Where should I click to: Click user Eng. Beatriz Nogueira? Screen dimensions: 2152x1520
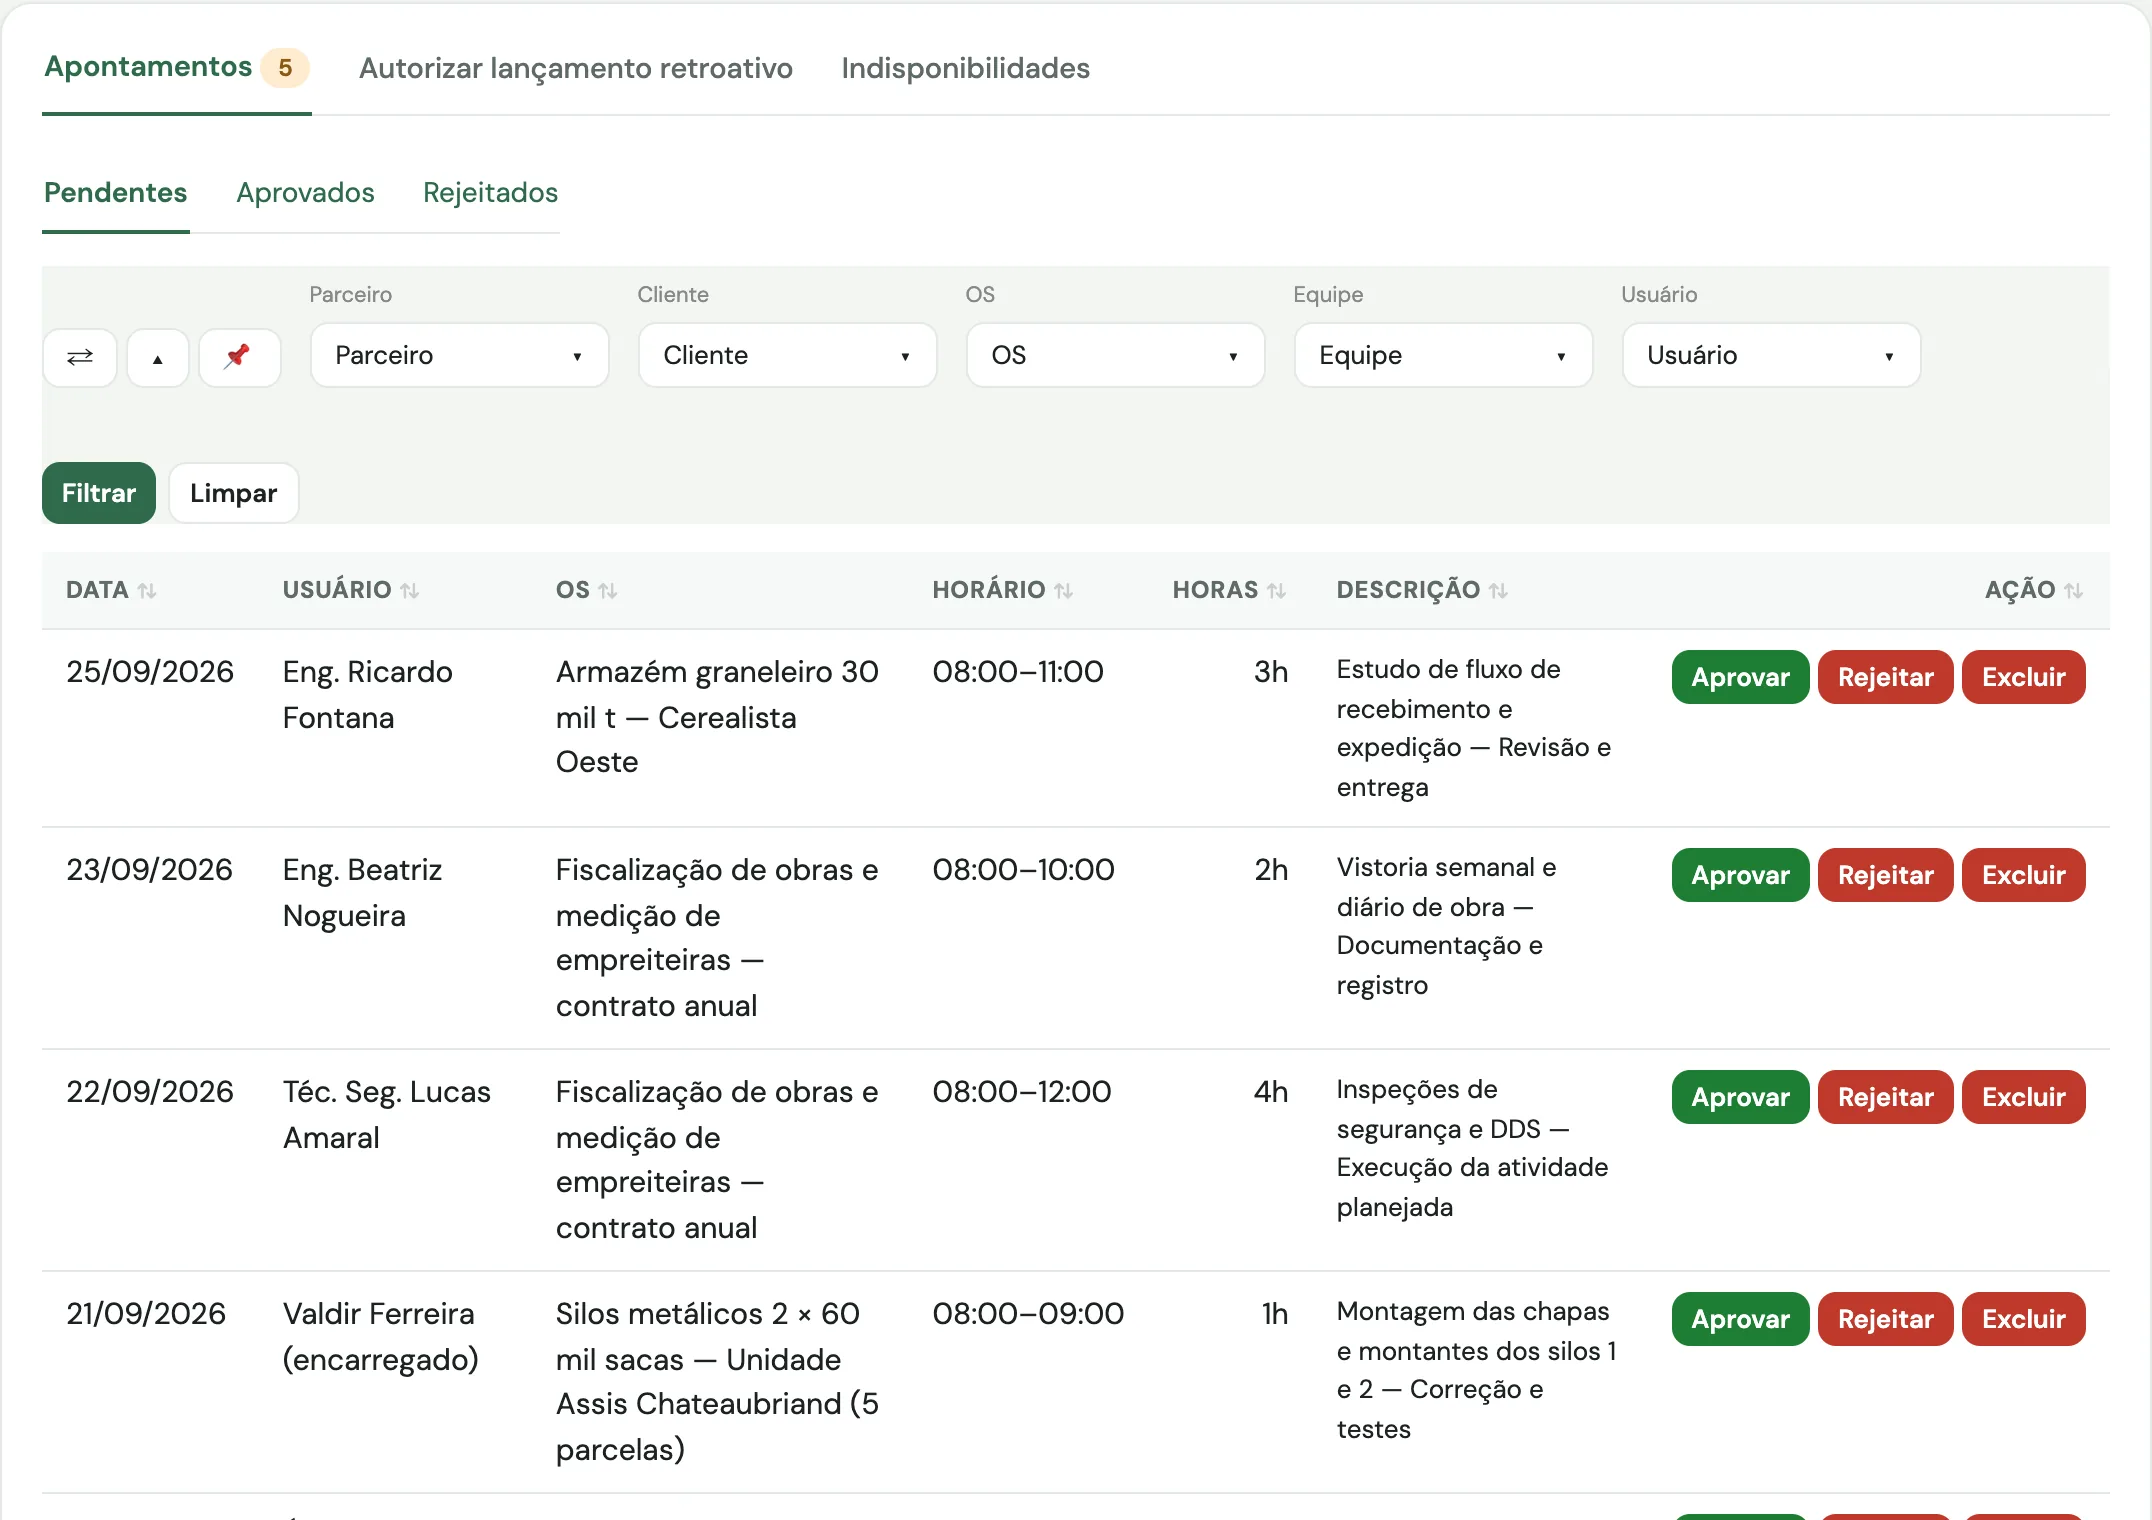363,893
